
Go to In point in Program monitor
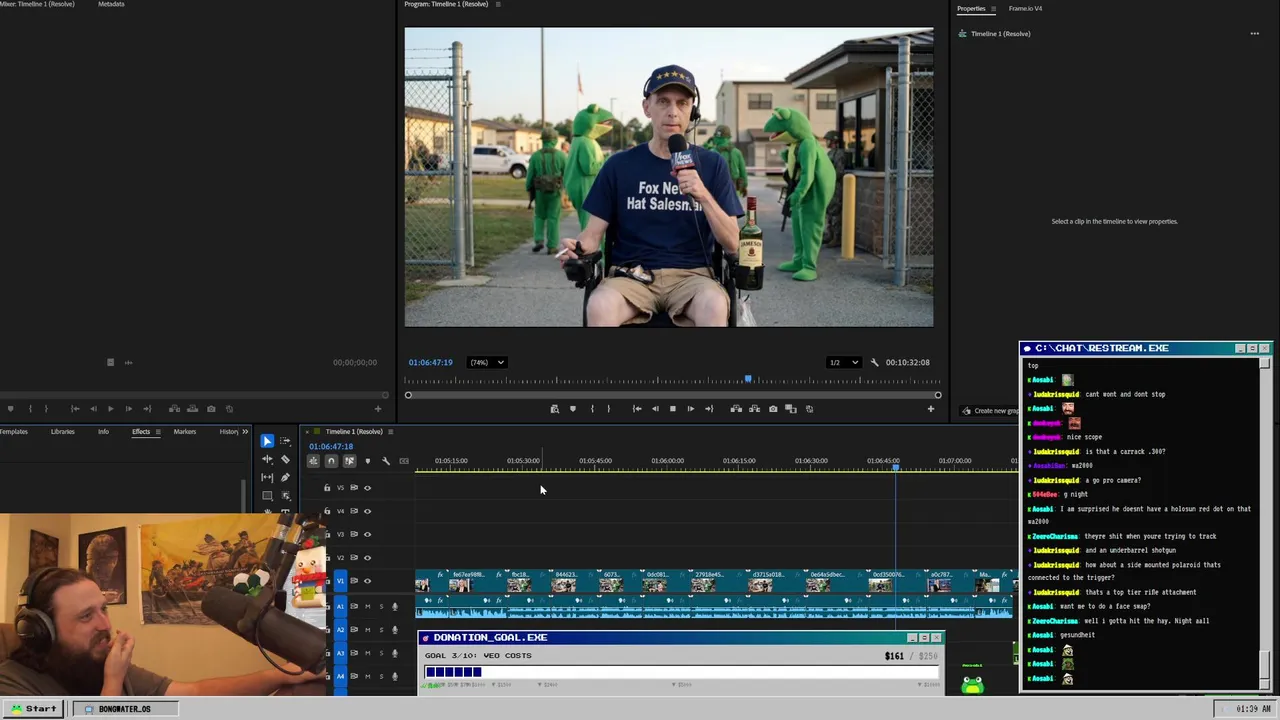pyautogui.click(x=637, y=408)
